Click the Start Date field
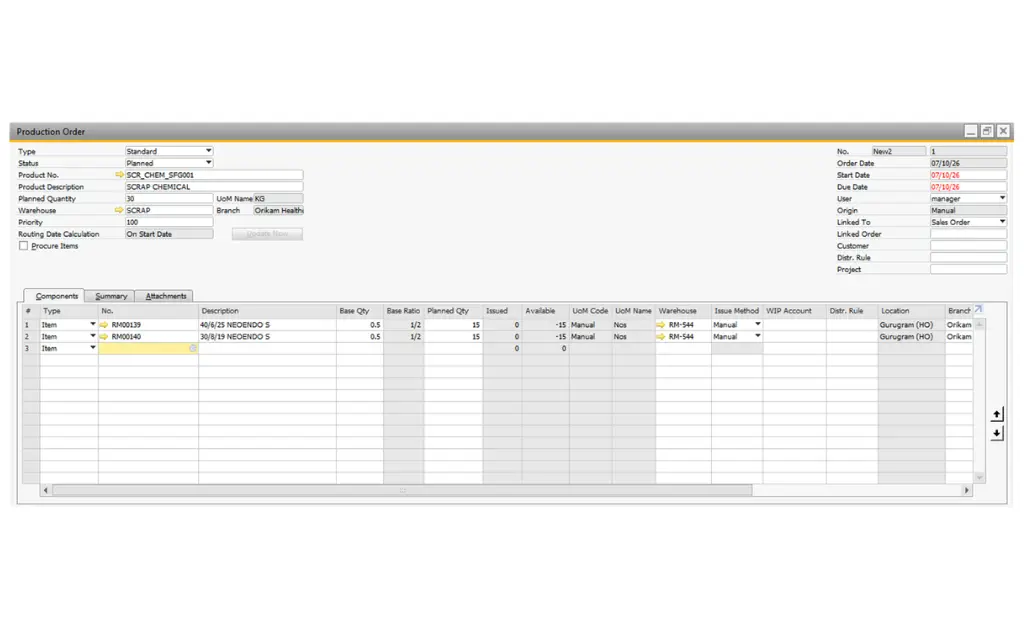 [x=968, y=175]
